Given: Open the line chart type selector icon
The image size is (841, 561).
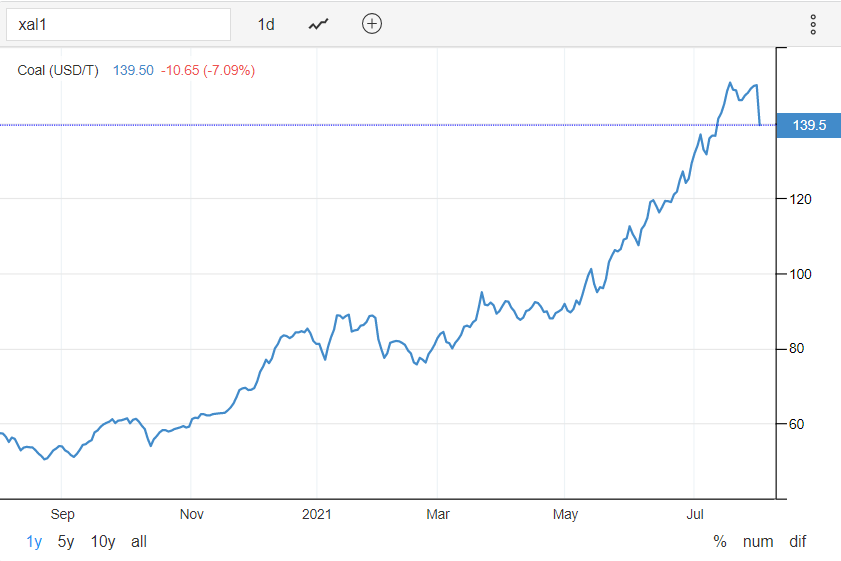Looking at the screenshot, I should click(x=319, y=24).
